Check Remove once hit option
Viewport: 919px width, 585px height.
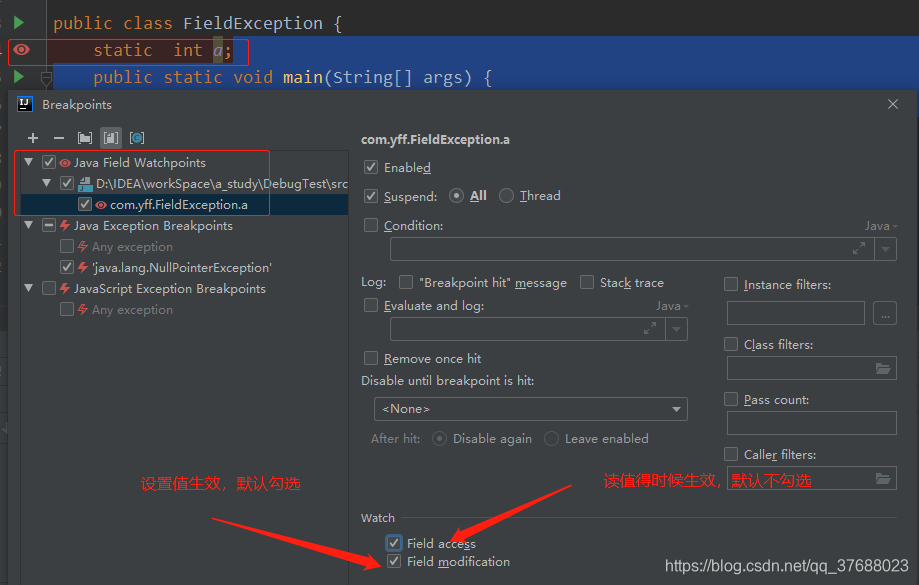(371, 358)
